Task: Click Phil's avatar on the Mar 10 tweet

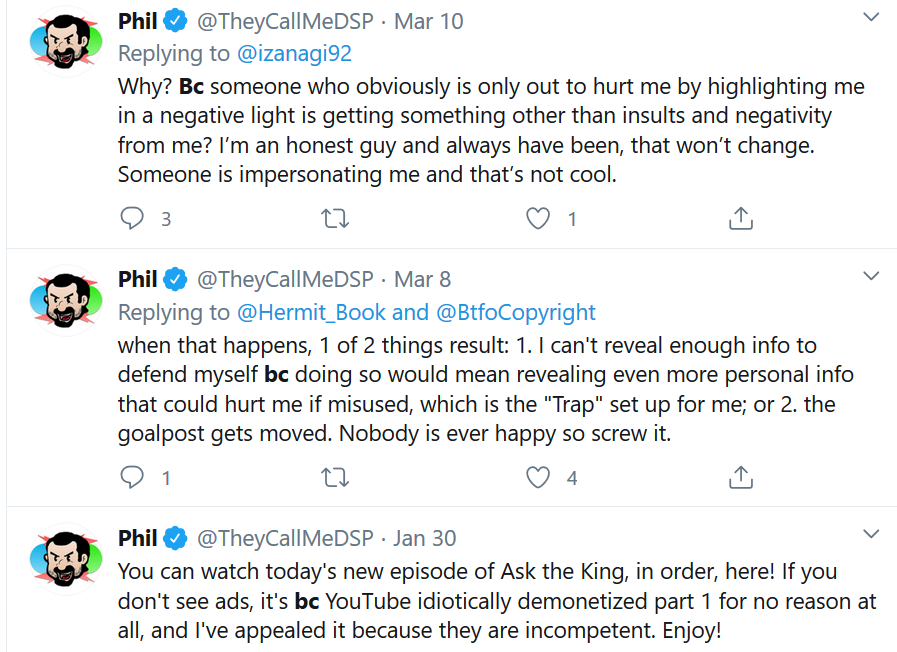Action: (x=66, y=42)
